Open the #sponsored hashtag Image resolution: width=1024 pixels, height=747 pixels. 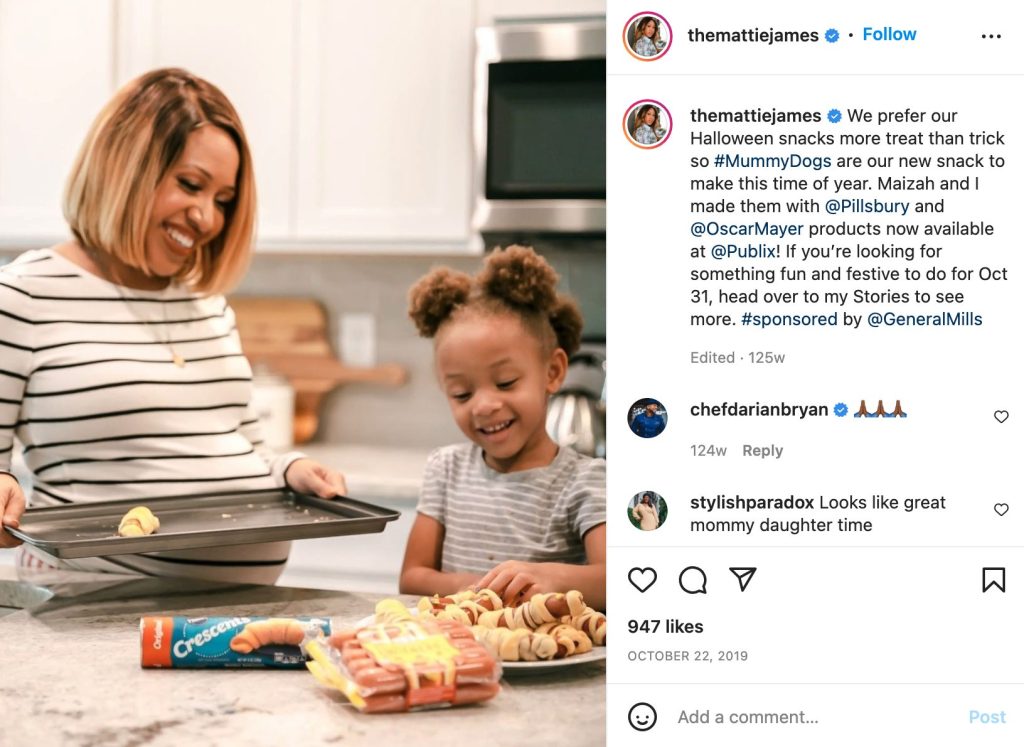pyautogui.click(x=789, y=319)
